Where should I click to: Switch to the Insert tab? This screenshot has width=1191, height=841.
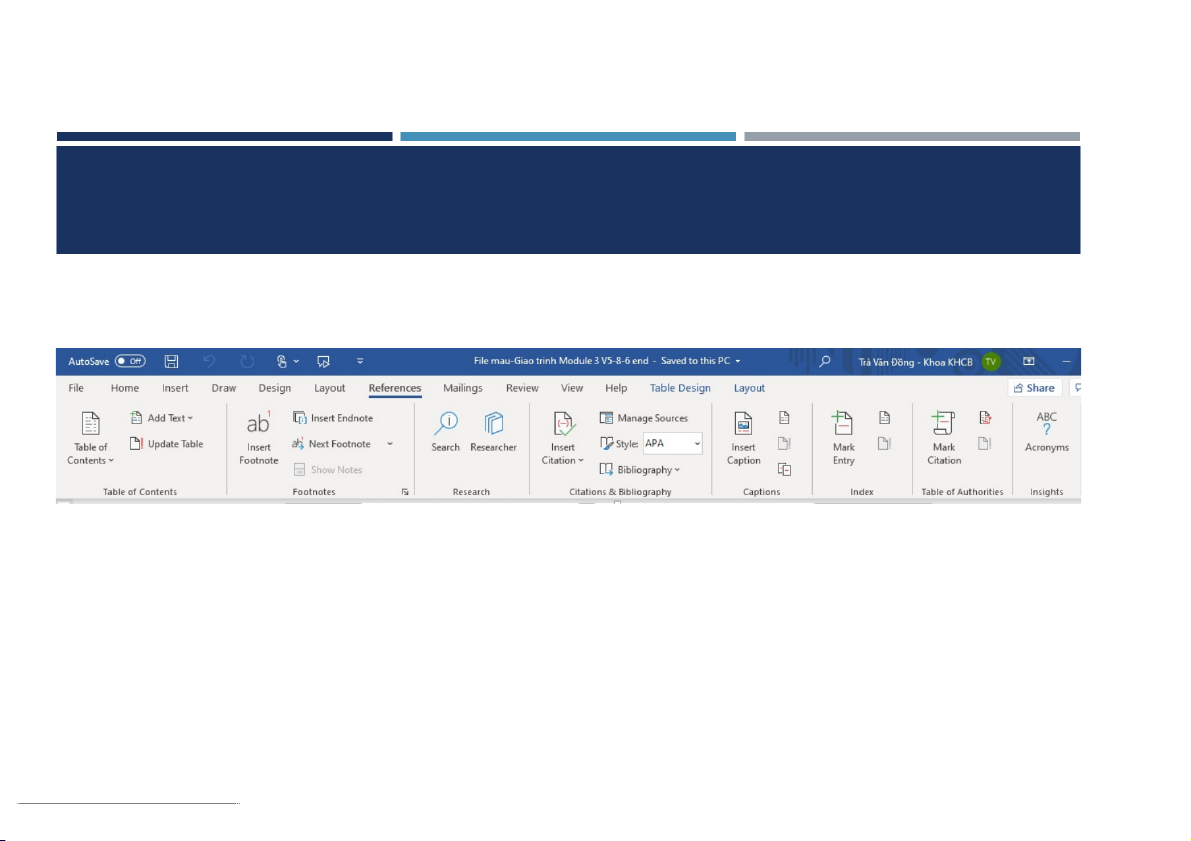tap(175, 388)
